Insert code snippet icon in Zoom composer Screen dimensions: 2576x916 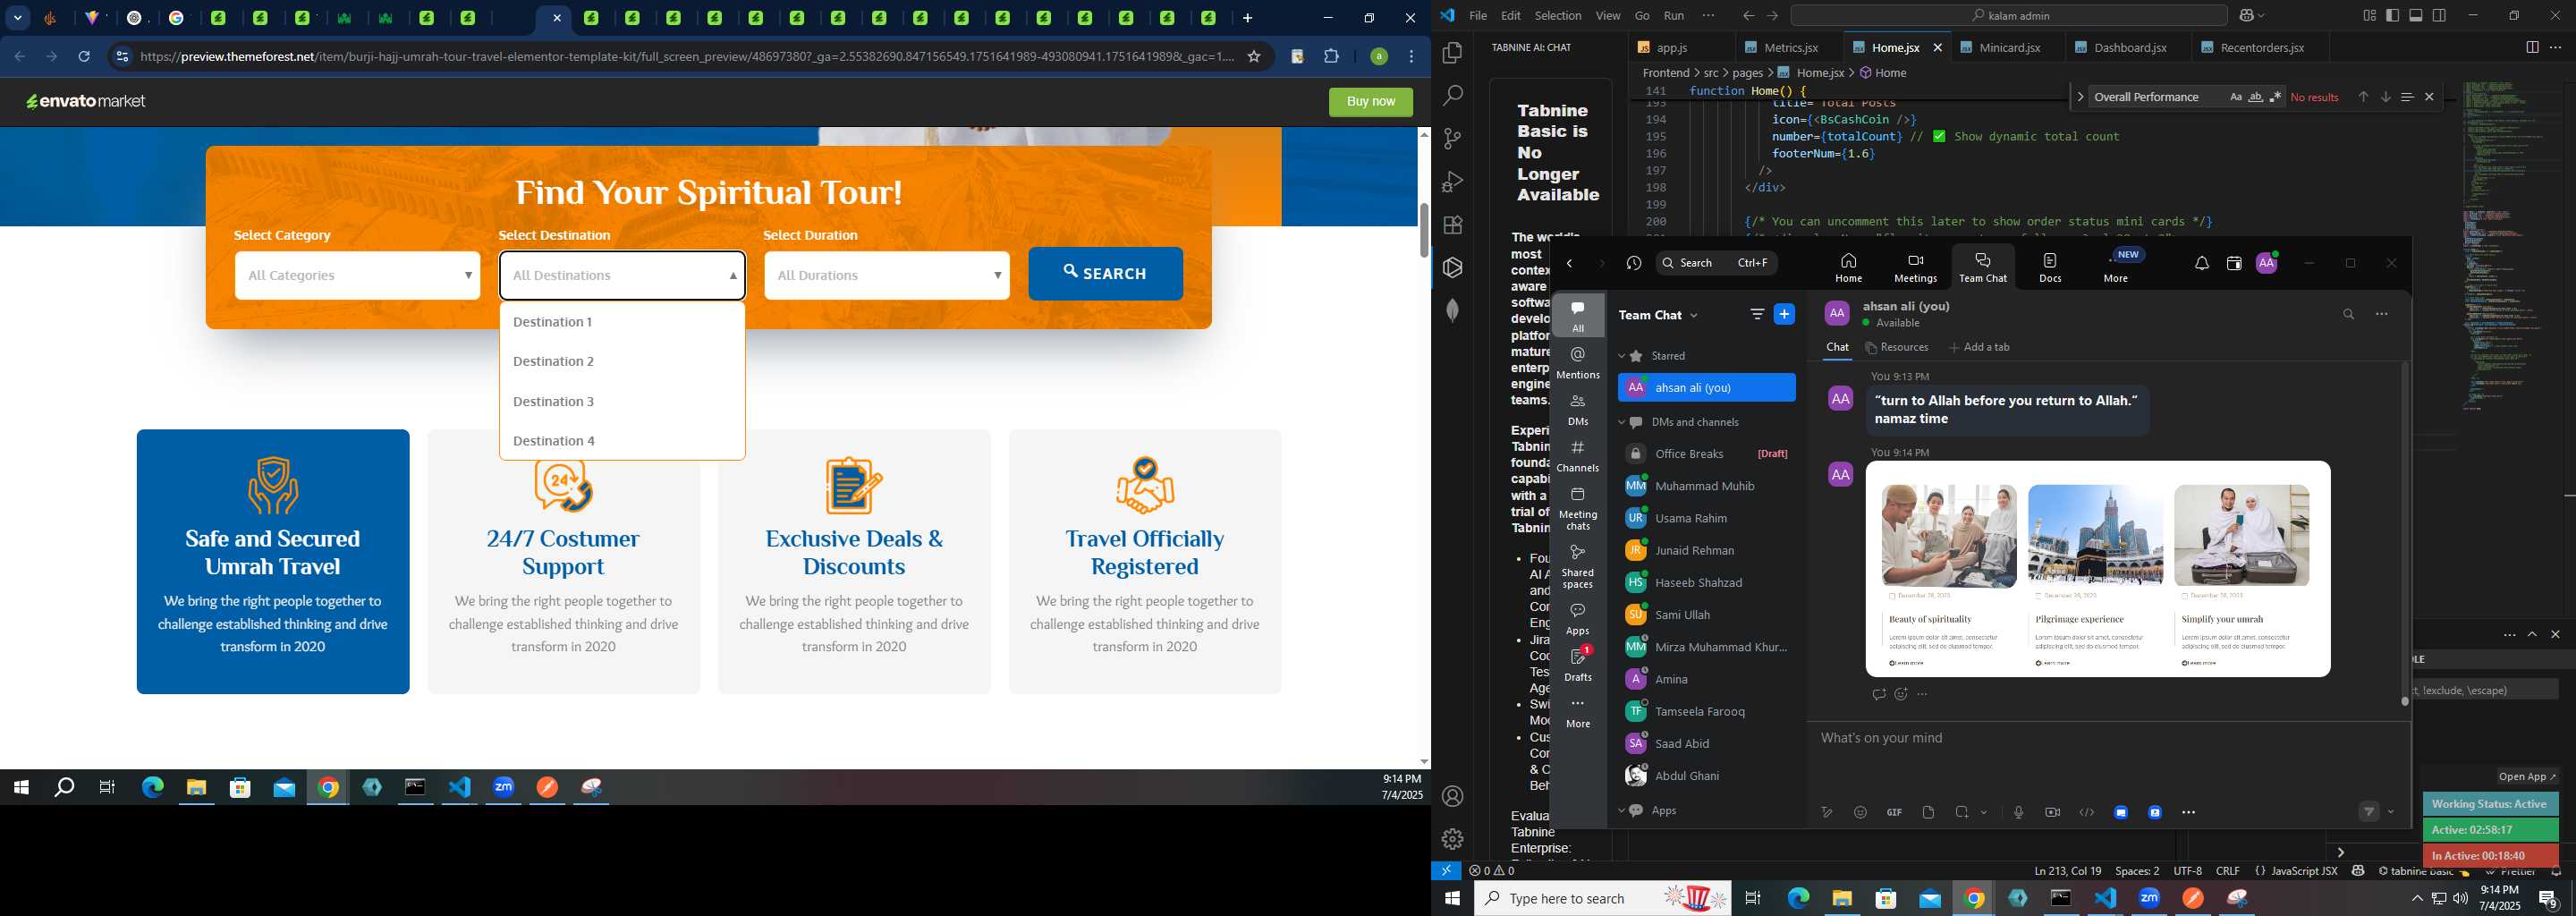(2086, 813)
